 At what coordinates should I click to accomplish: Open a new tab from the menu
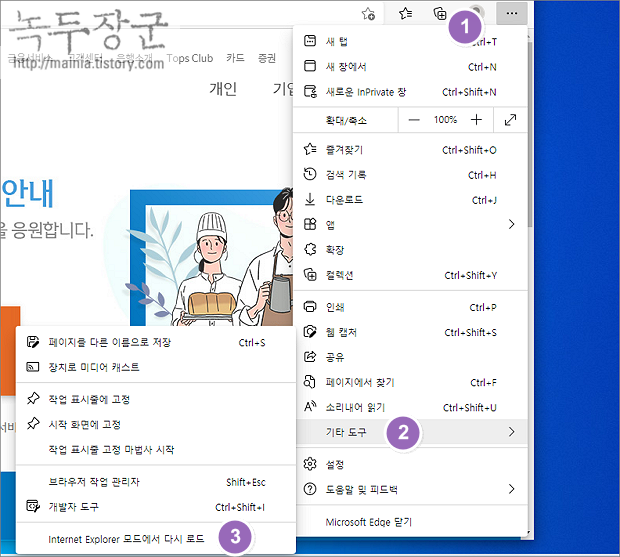(410, 42)
